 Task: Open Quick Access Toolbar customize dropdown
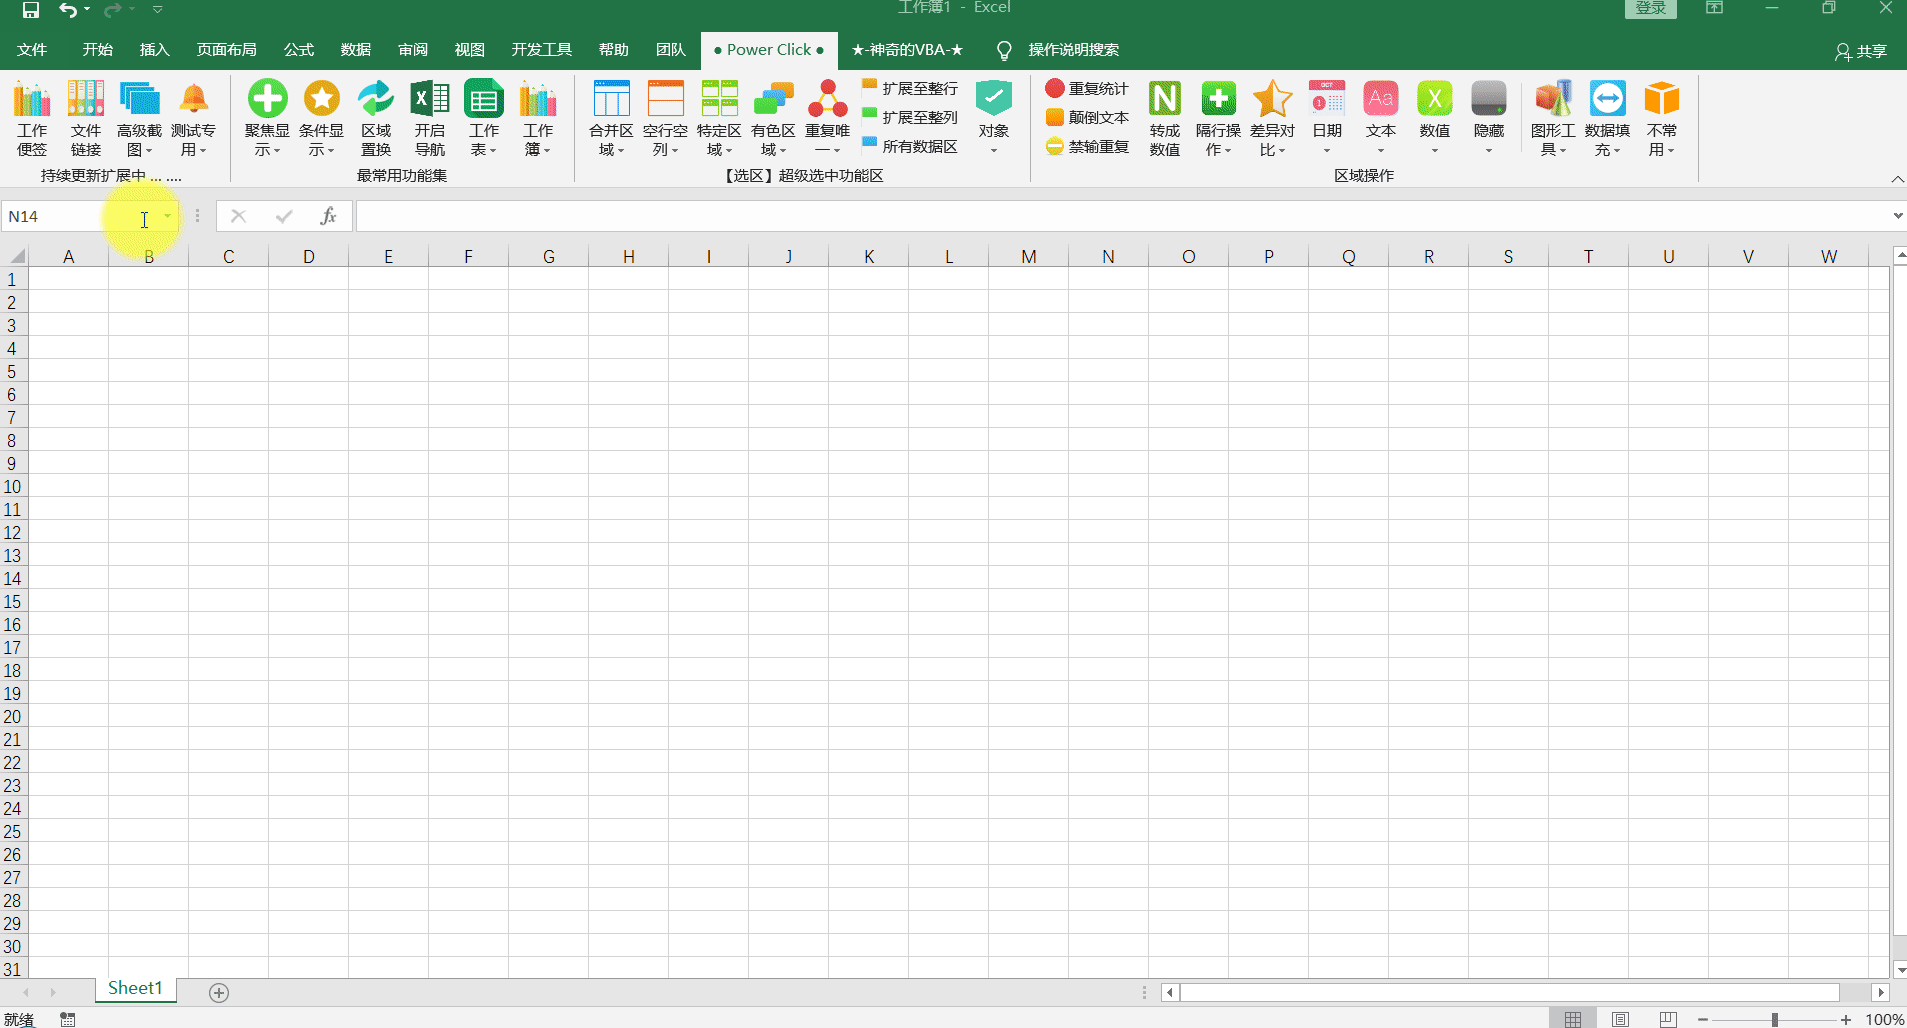click(158, 9)
